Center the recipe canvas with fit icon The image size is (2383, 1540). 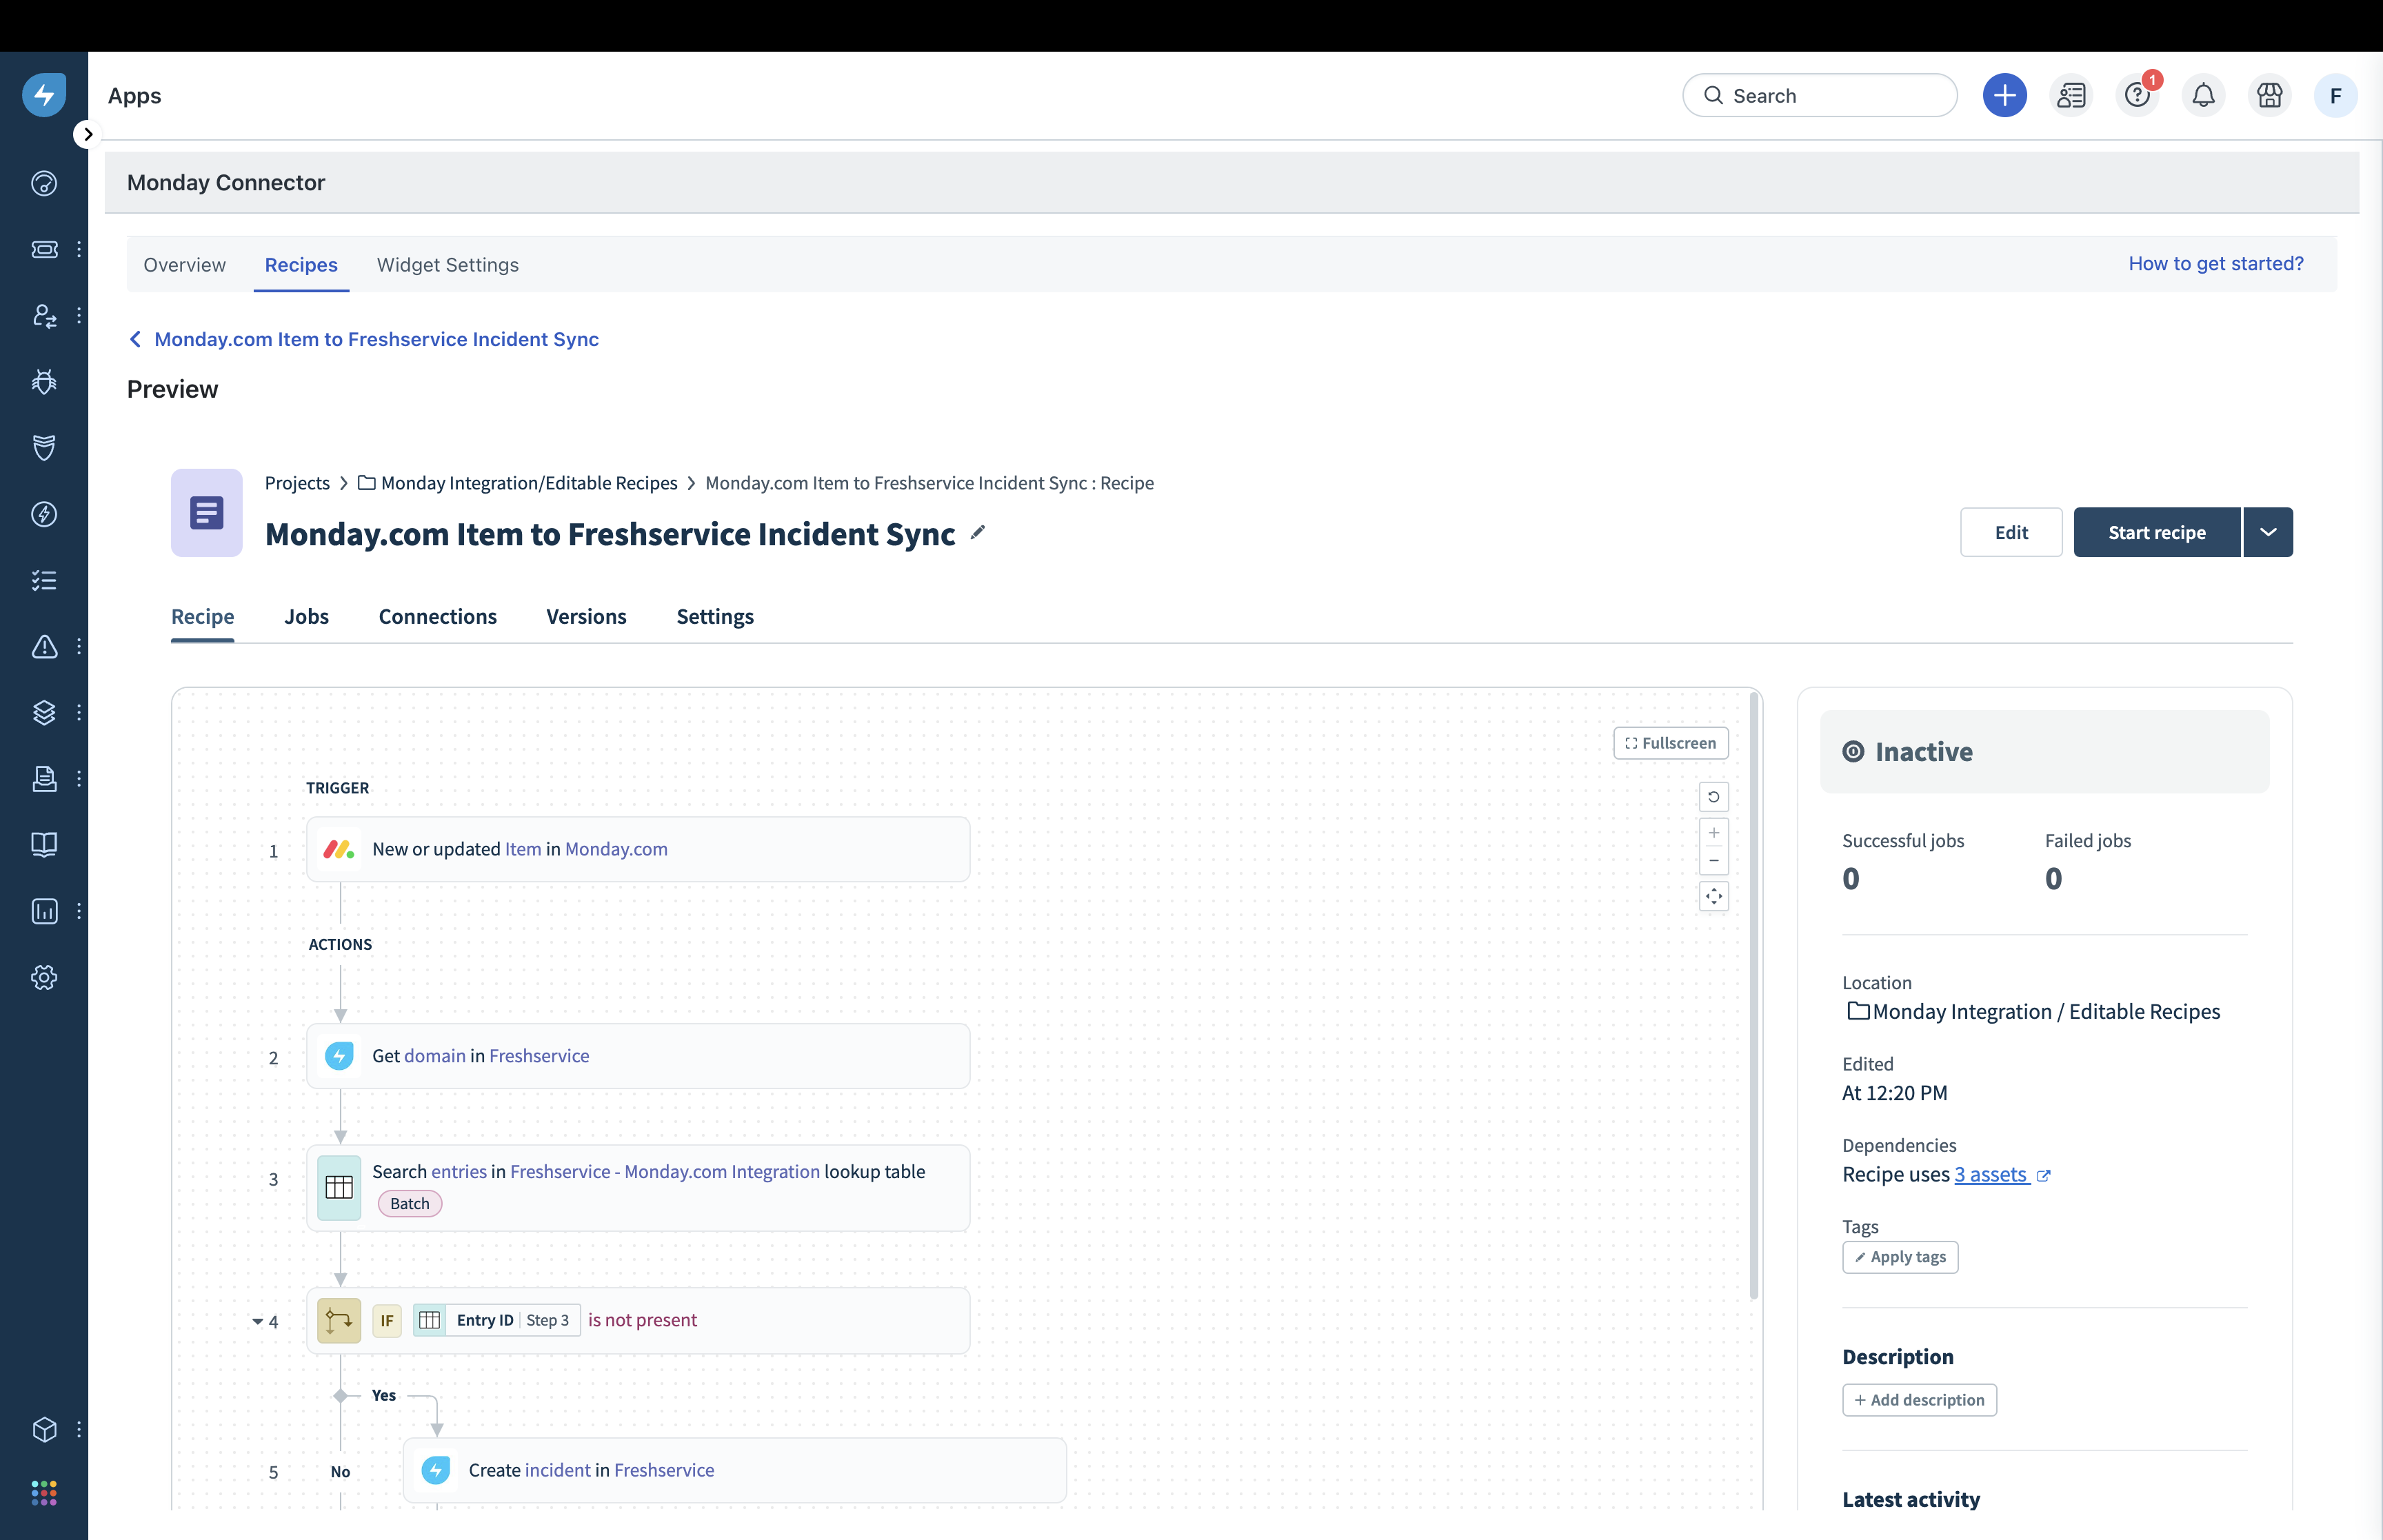pyautogui.click(x=1713, y=896)
